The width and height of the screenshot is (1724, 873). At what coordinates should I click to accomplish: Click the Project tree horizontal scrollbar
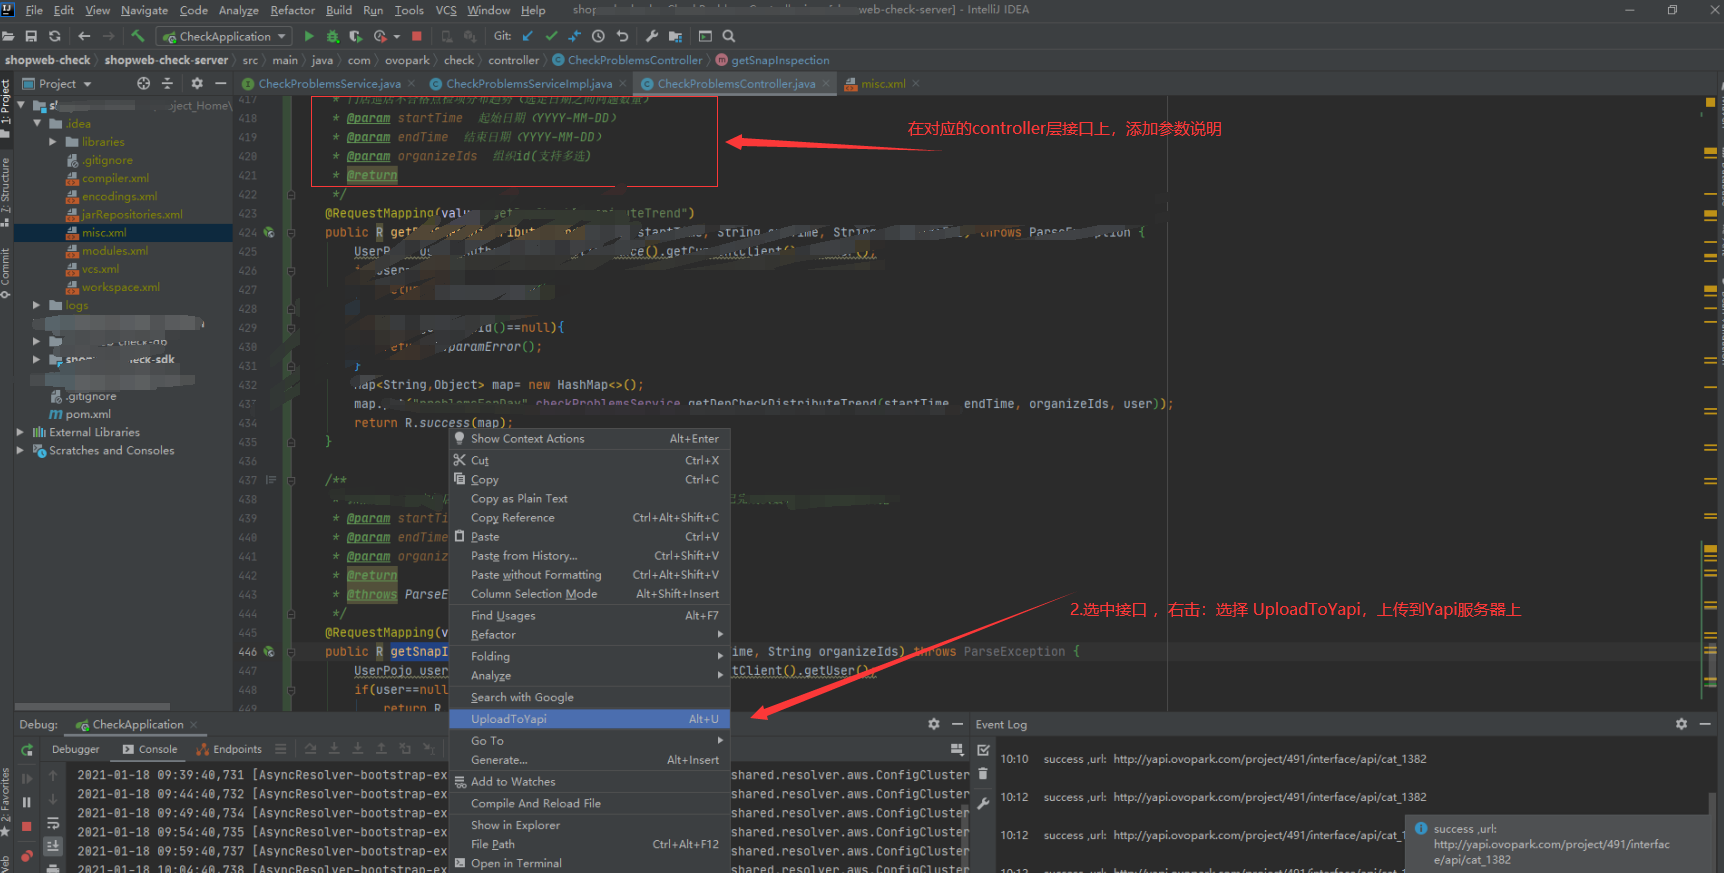click(x=94, y=706)
